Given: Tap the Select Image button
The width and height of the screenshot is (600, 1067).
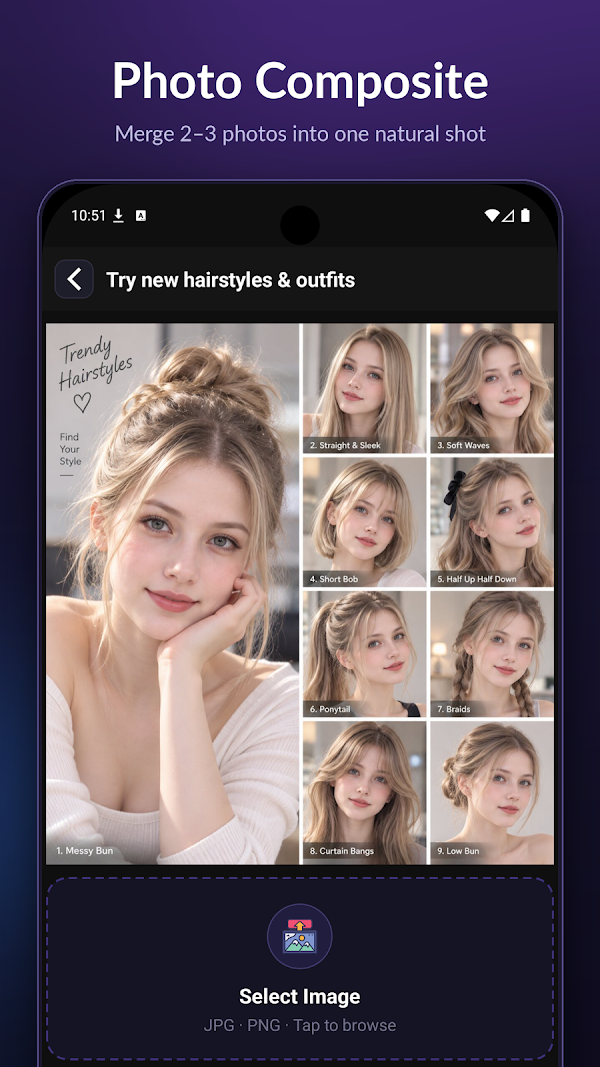Looking at the screenshot, I should pyautogui.click(x=300, y=968).
